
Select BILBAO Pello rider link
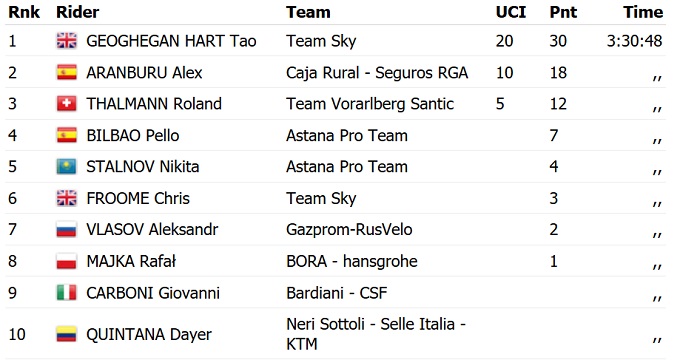(x=133, y=135)
